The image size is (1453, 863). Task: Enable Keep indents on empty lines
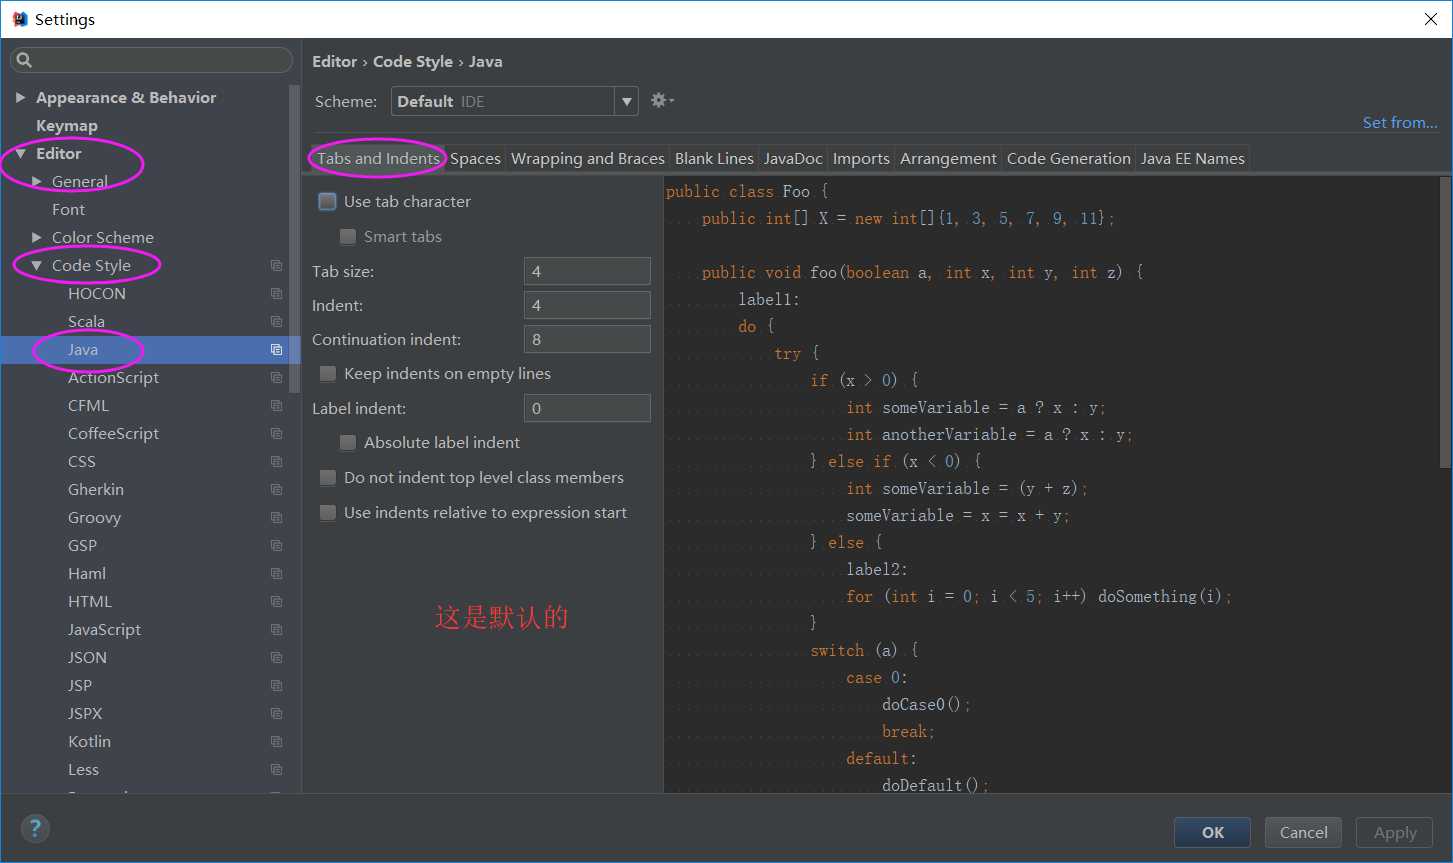pos(327,374)
